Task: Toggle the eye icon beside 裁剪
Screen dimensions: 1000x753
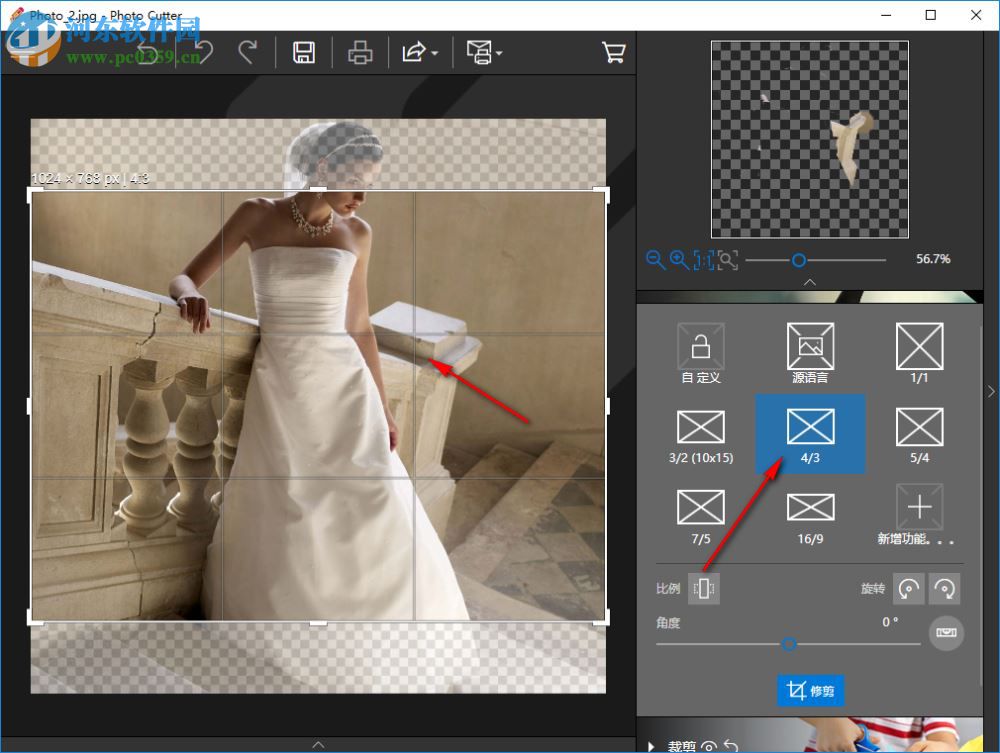Action: pos(707,747)
